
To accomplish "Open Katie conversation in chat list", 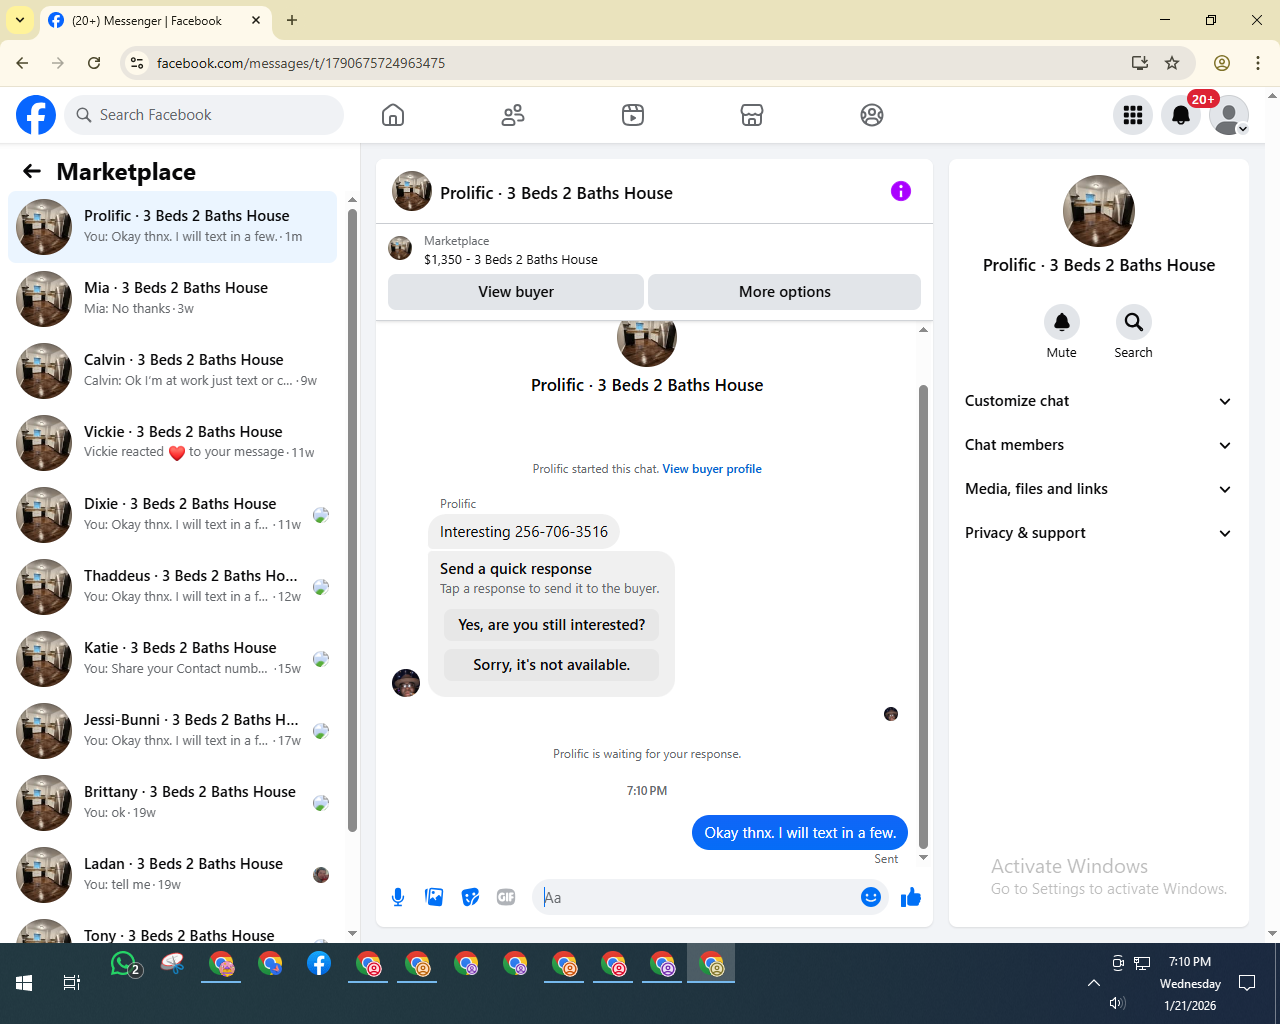I will coord(172,659).
